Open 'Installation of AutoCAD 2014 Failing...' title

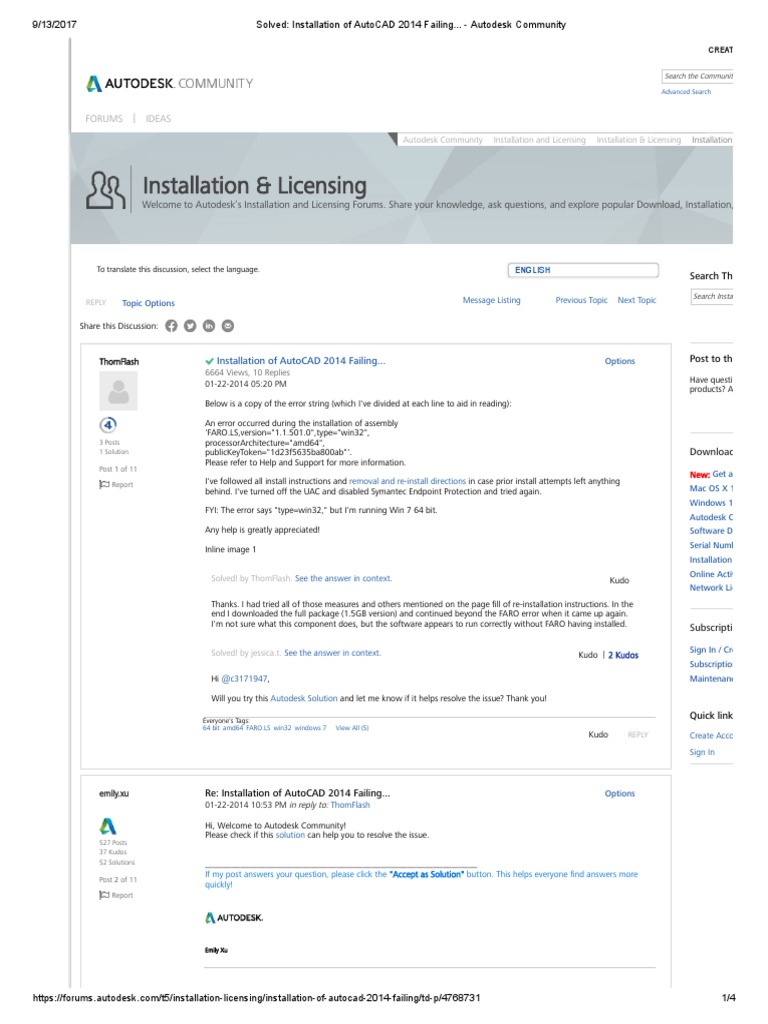point(301,360)
